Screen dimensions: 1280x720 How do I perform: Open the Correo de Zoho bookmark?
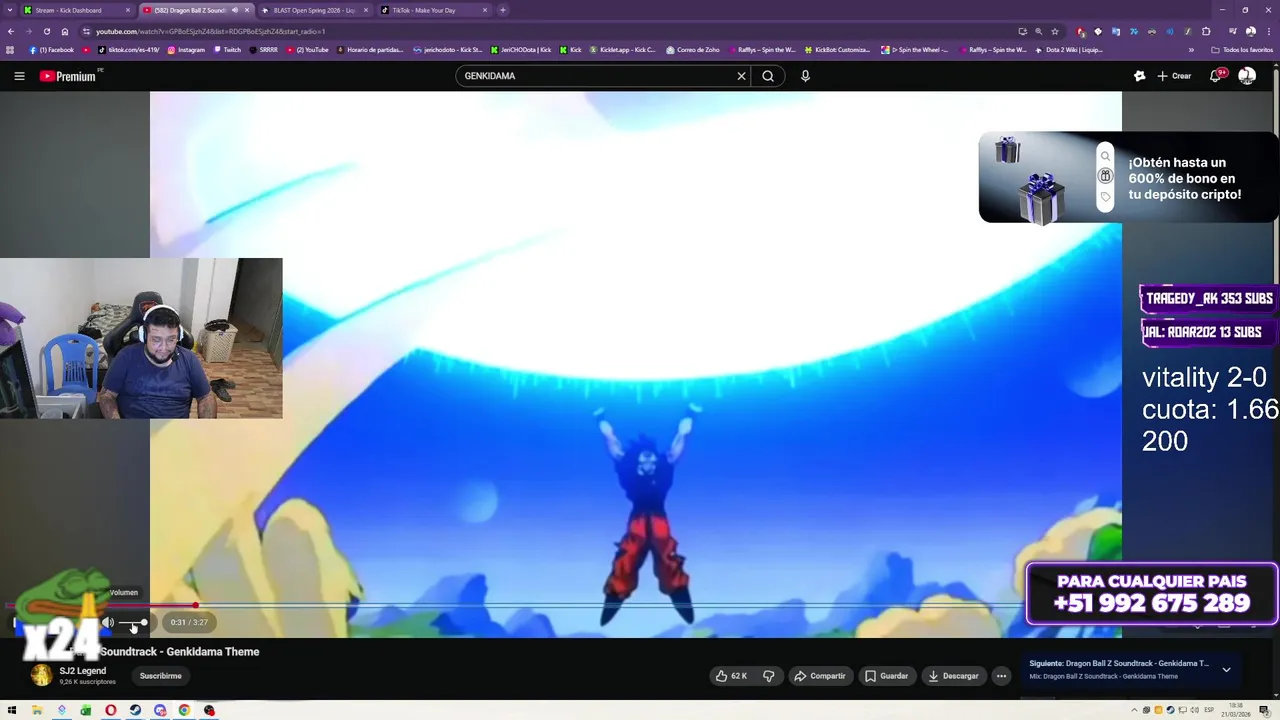coord(693,49)
